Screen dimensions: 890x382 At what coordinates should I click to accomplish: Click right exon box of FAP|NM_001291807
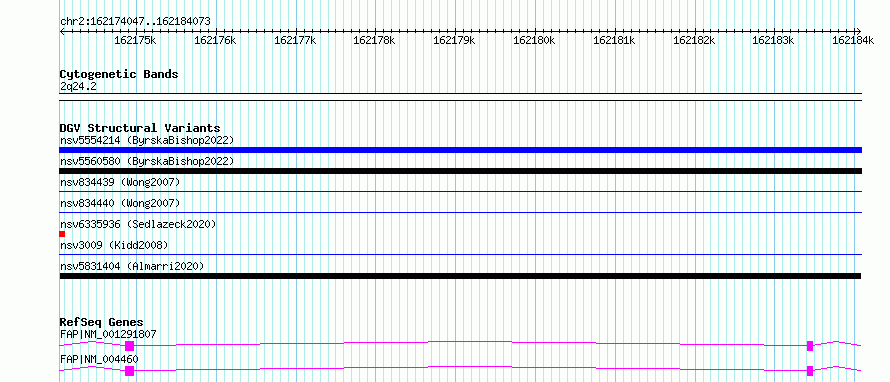click(810, 346)
